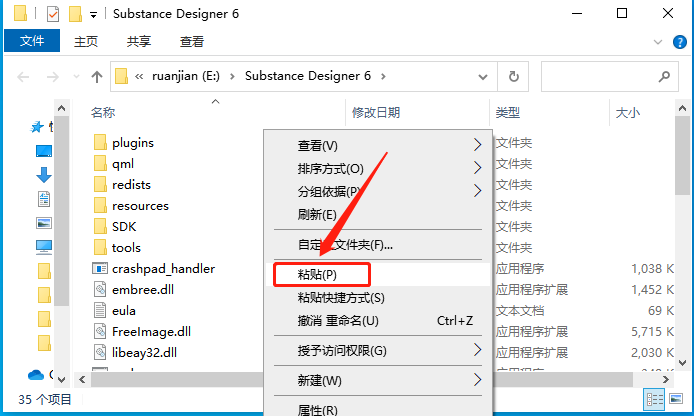Expand chevron after Substance Designer 6 breadcrumb
Viewport: 694px width, 416px height.
383,77
